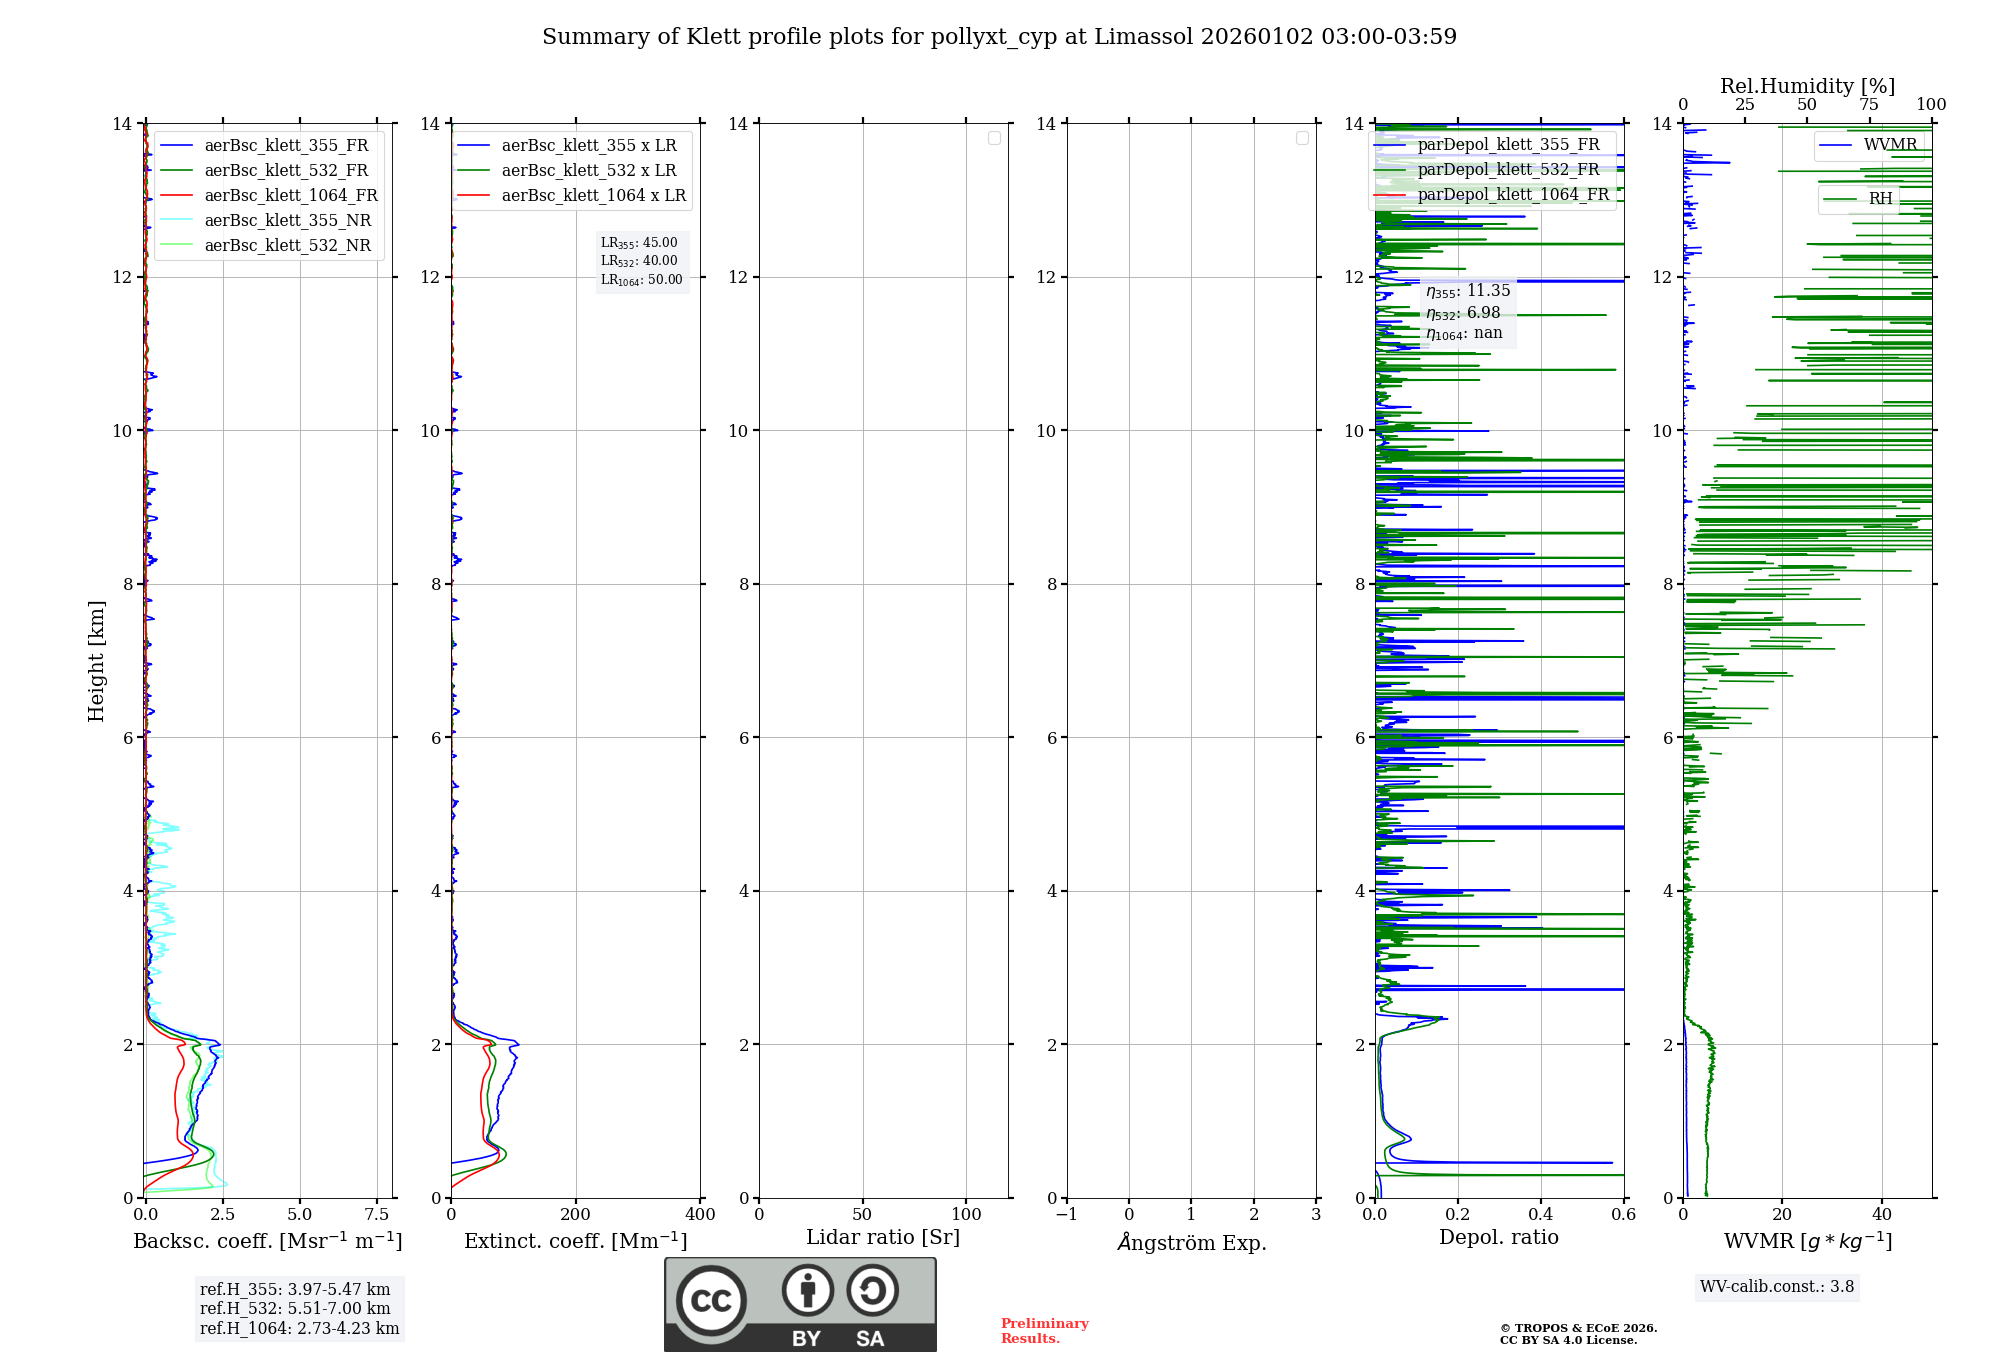Click the Summary of Klett profile title

pos(999,37)
